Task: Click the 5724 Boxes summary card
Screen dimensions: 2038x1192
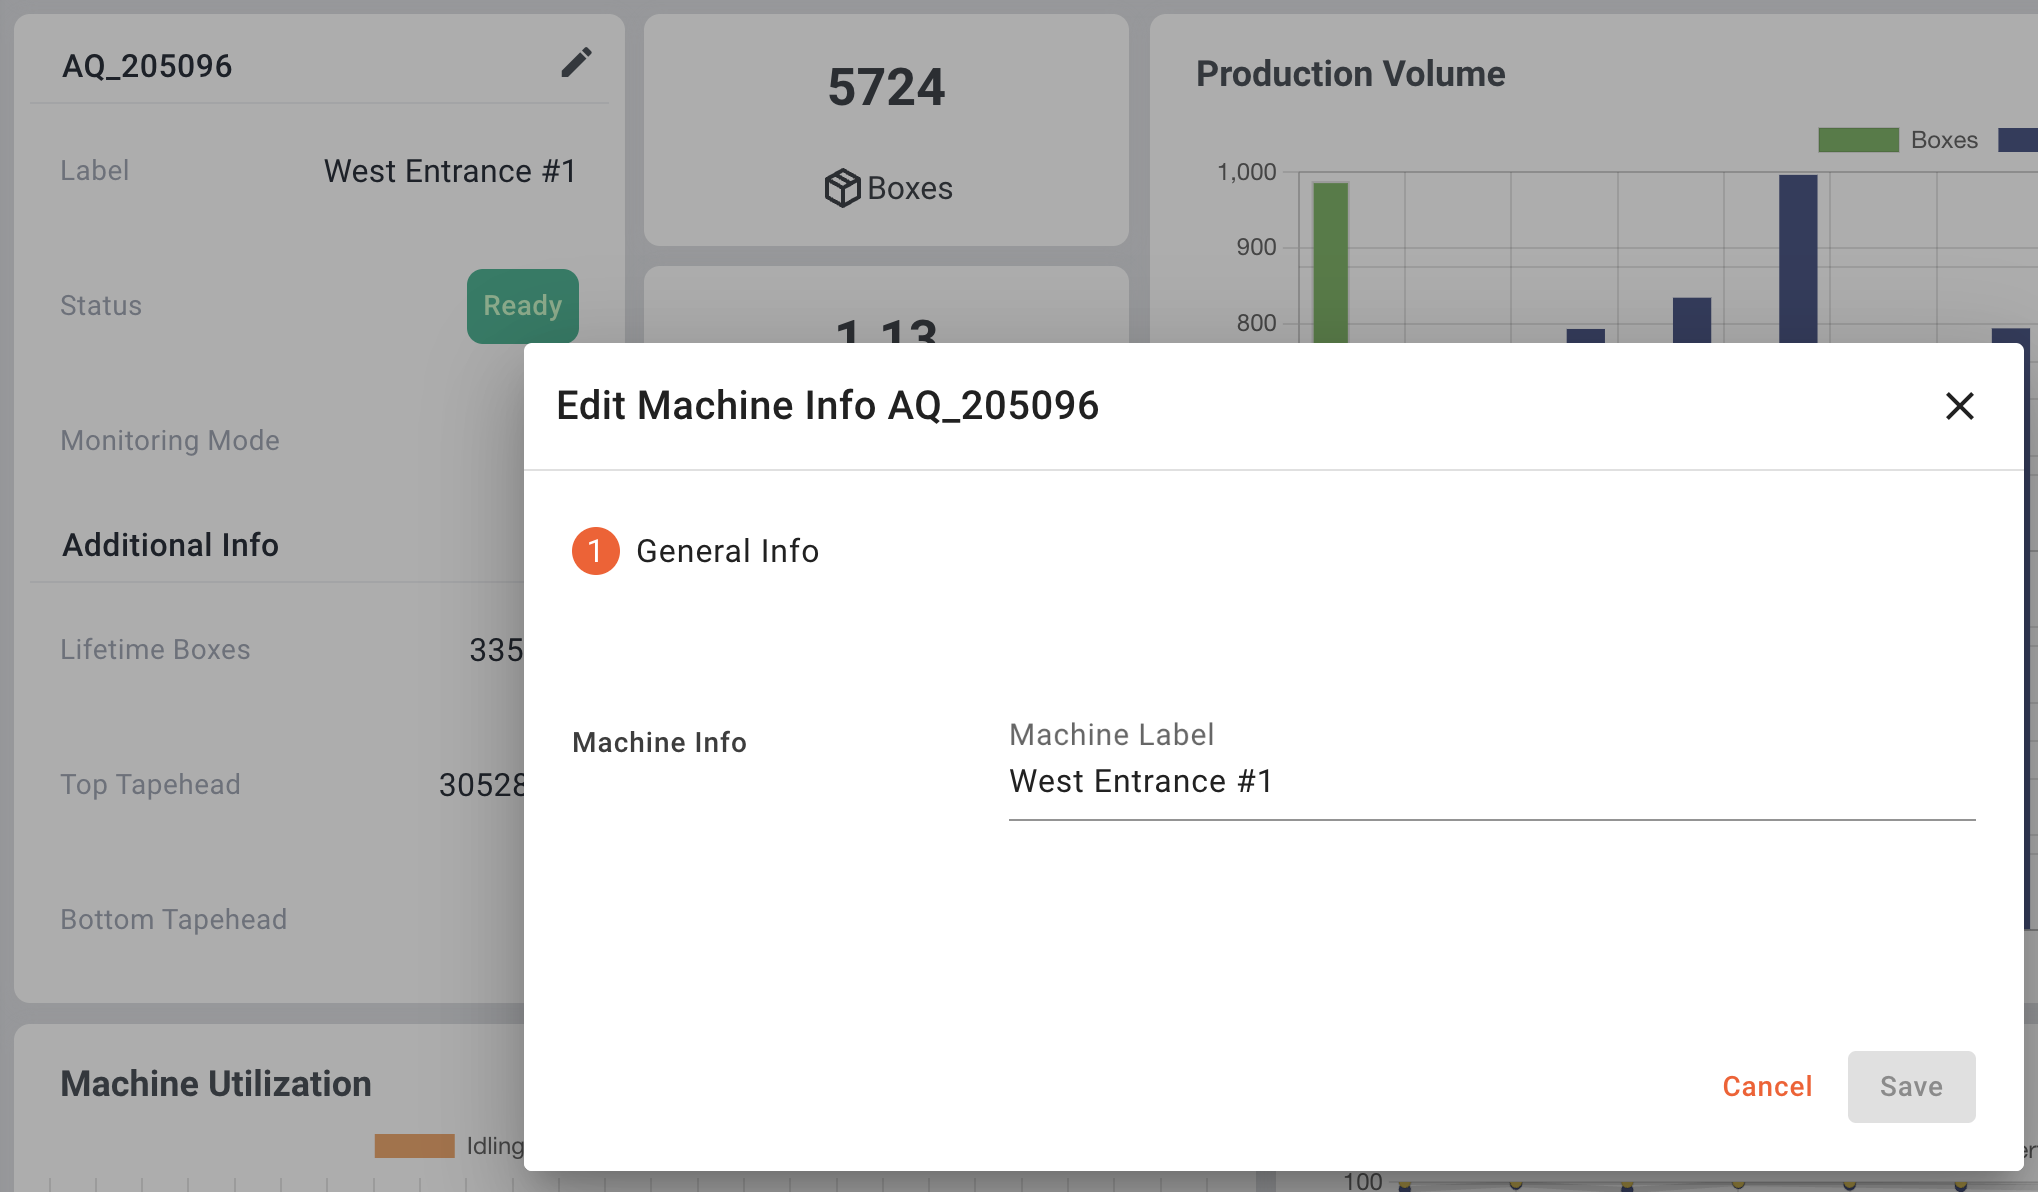Action: pos(886,130)
